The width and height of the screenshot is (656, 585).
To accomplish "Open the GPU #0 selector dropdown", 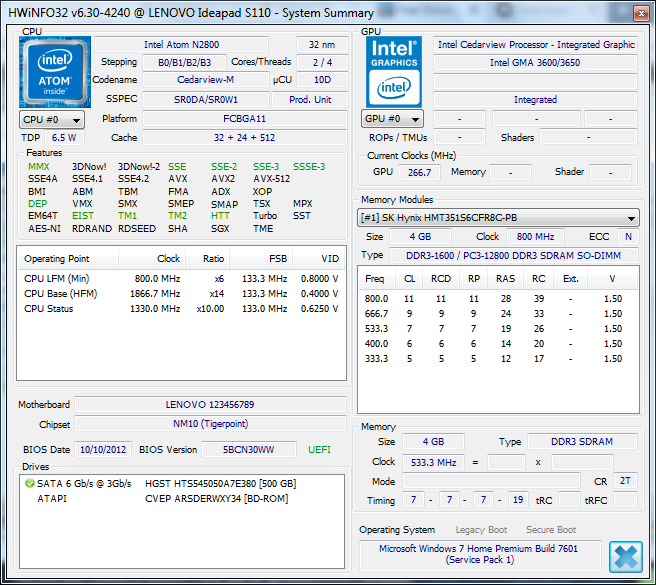I will (x=392, y=119).
